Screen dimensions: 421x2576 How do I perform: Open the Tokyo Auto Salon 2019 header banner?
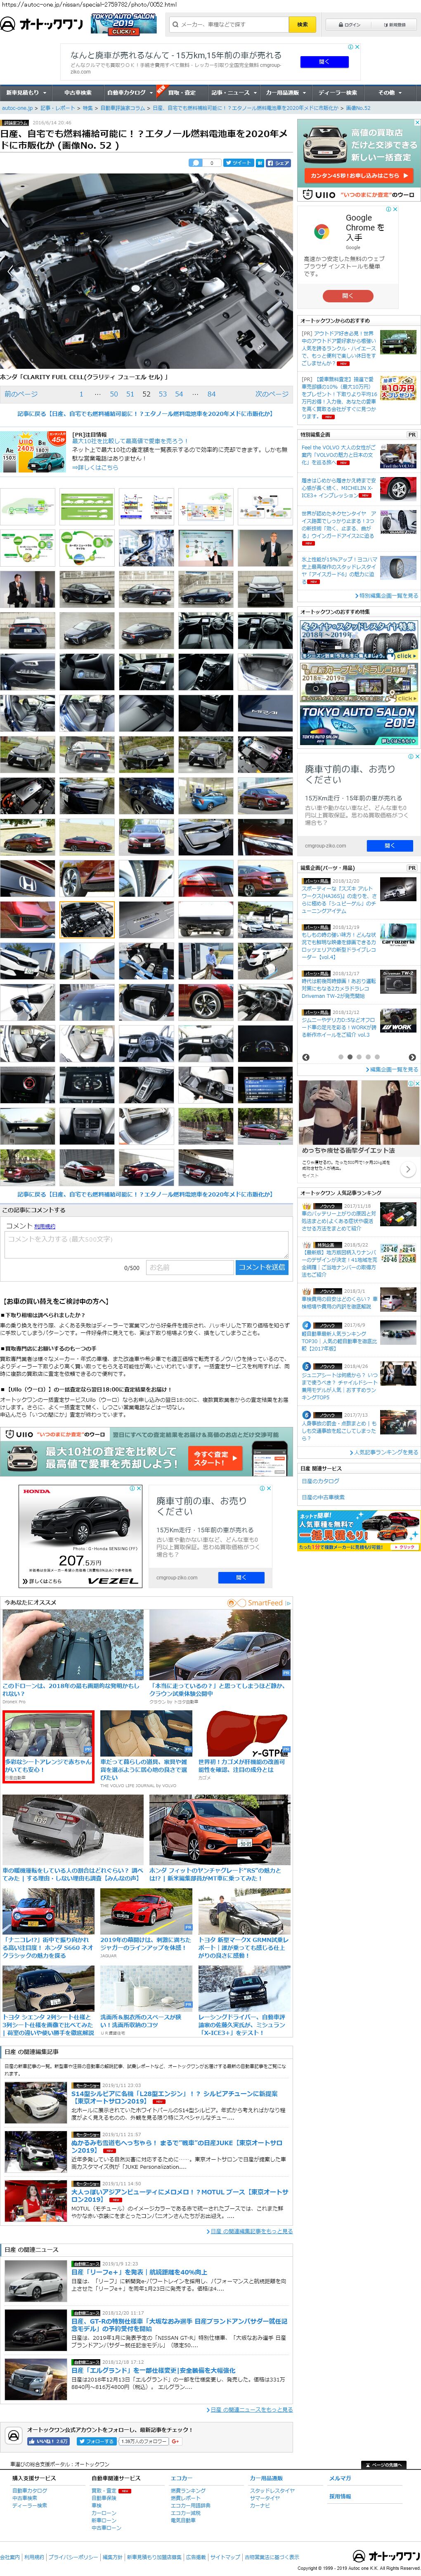click(x=124, y=24)
